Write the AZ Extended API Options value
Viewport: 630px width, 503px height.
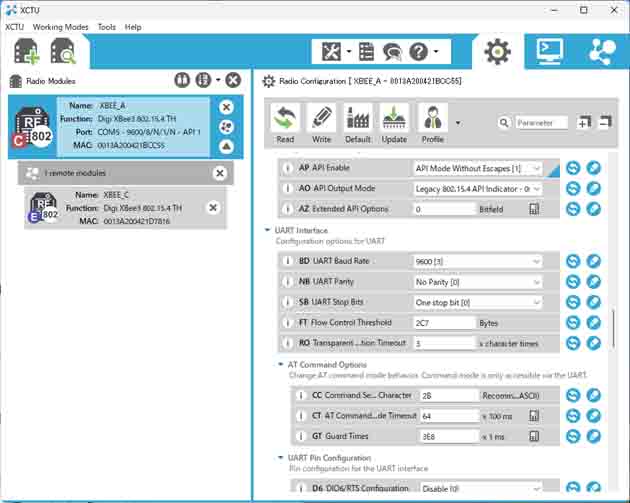coord(594,209)
